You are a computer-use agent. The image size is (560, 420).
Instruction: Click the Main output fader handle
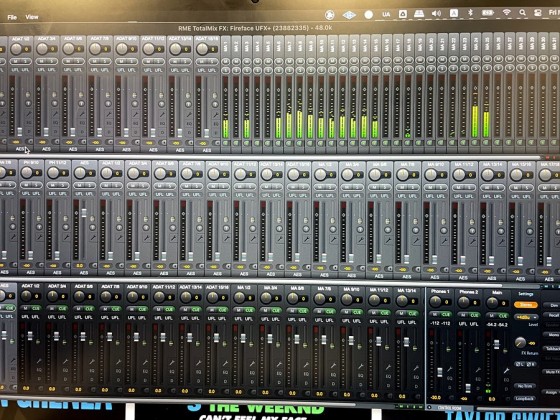496,344
